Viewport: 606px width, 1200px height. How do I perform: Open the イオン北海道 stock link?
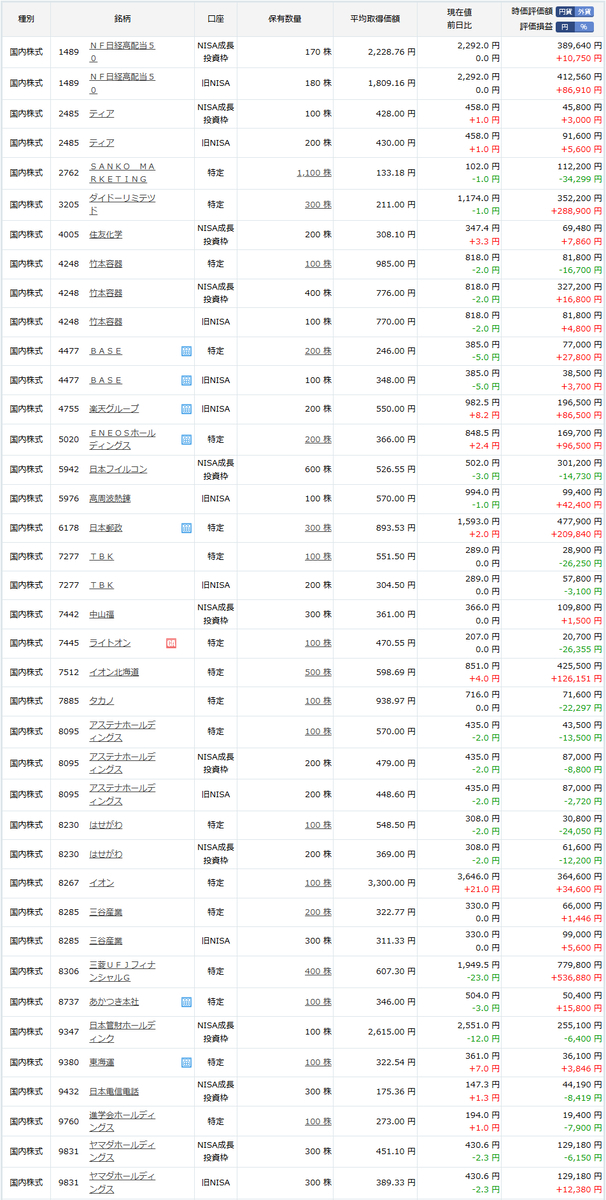click(x=114, y=672)
